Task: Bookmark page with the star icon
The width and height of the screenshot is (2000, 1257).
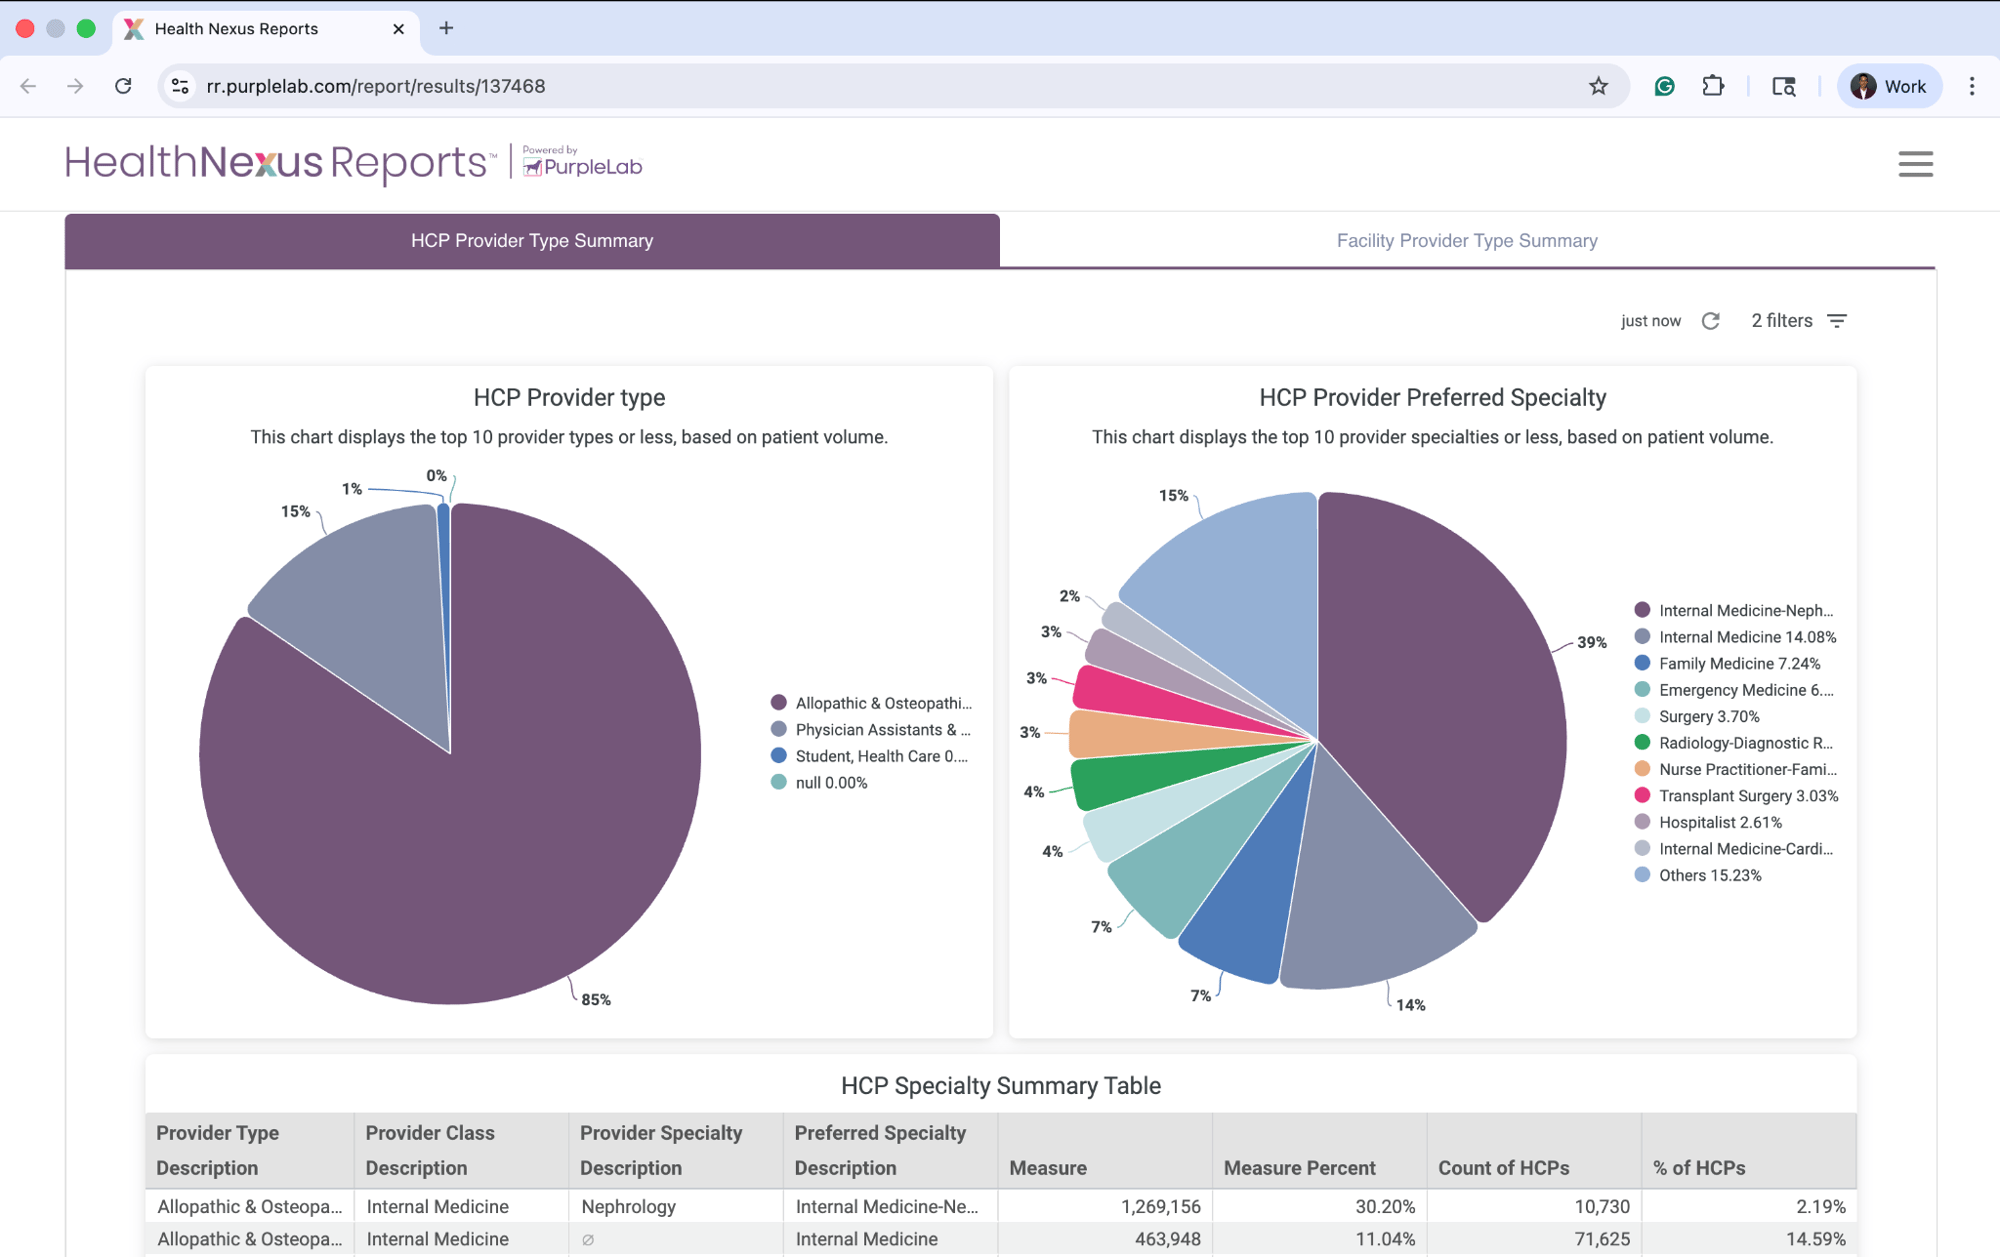Action: (x=1598, y=86)
